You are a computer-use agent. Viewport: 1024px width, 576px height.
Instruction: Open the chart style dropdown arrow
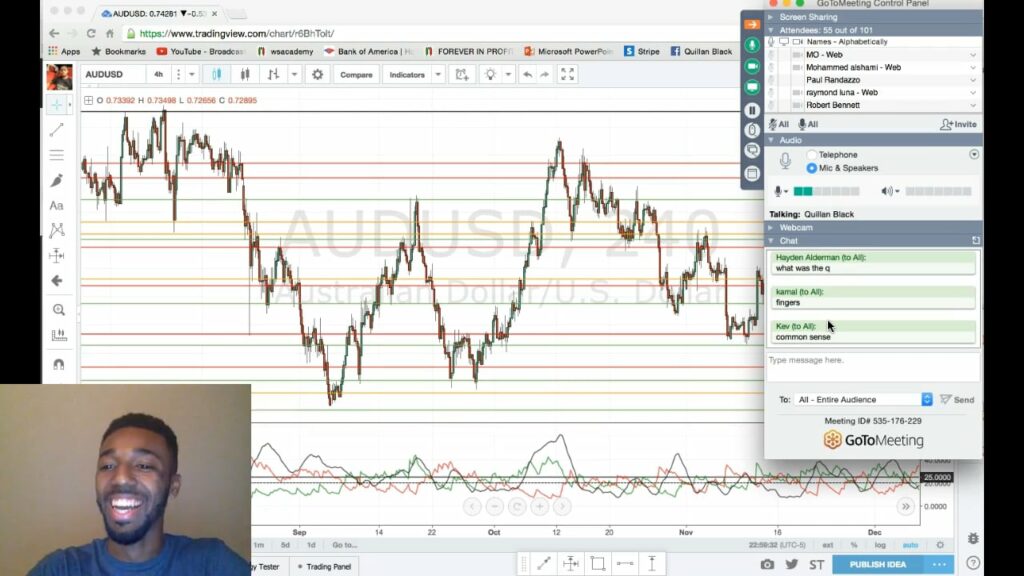[294, 74]
